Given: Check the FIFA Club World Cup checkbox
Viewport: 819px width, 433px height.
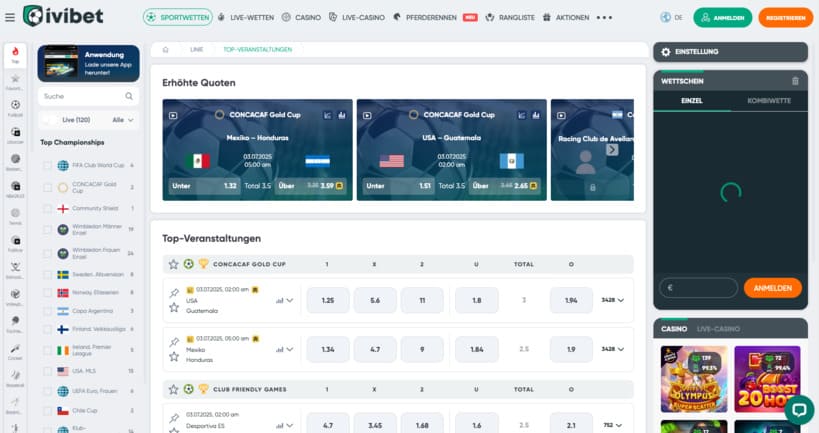Looking at the screenshot, I should [x=48, y=166].
